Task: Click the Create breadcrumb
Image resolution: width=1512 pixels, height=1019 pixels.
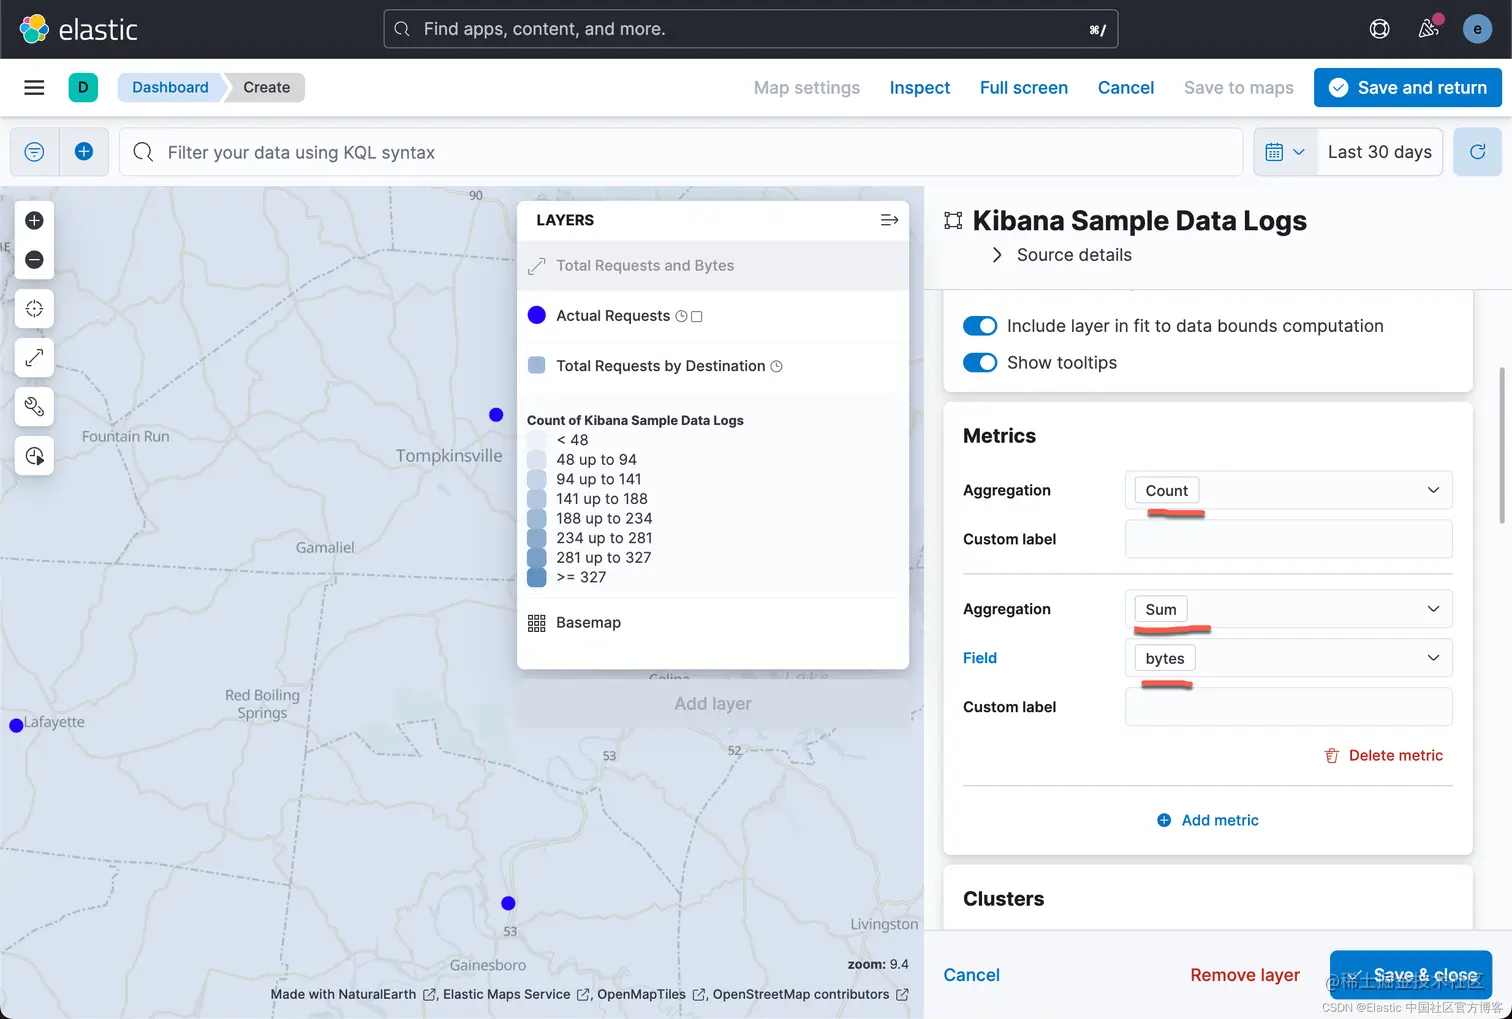Action: [266, 87]
